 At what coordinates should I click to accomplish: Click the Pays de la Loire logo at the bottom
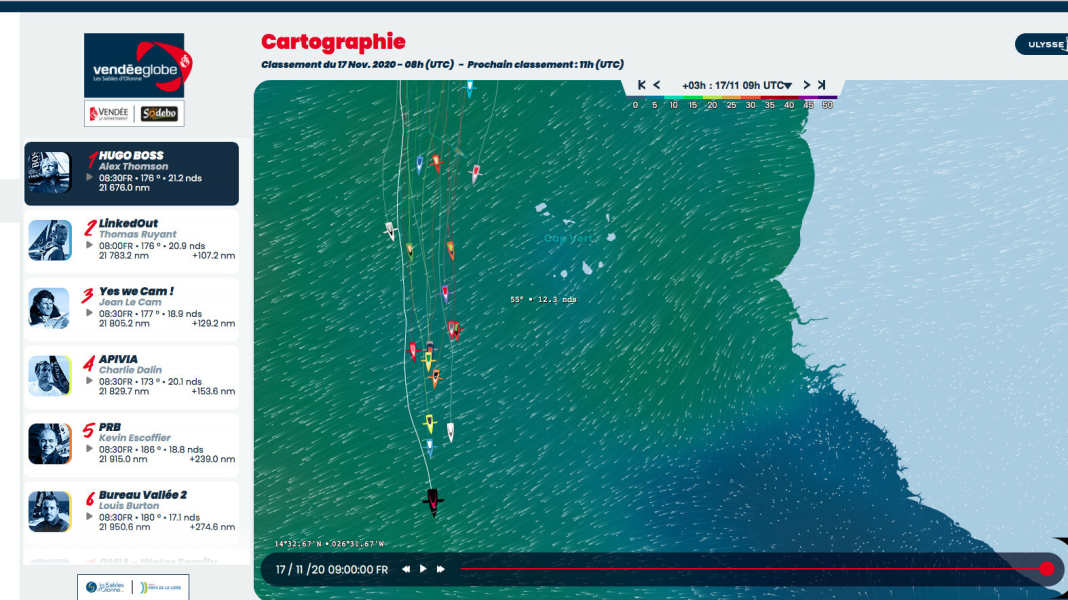(161, 587)
